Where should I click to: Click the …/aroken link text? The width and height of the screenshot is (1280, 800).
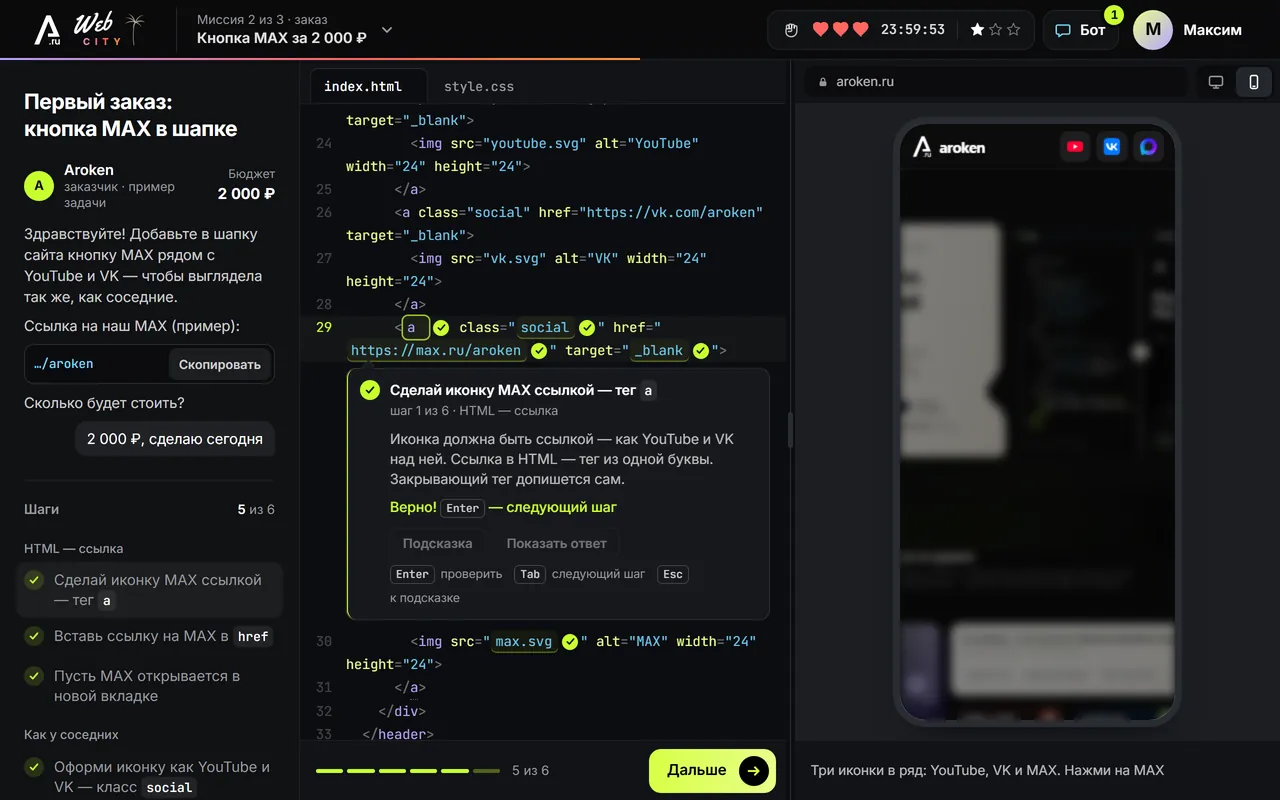[63, 364]
